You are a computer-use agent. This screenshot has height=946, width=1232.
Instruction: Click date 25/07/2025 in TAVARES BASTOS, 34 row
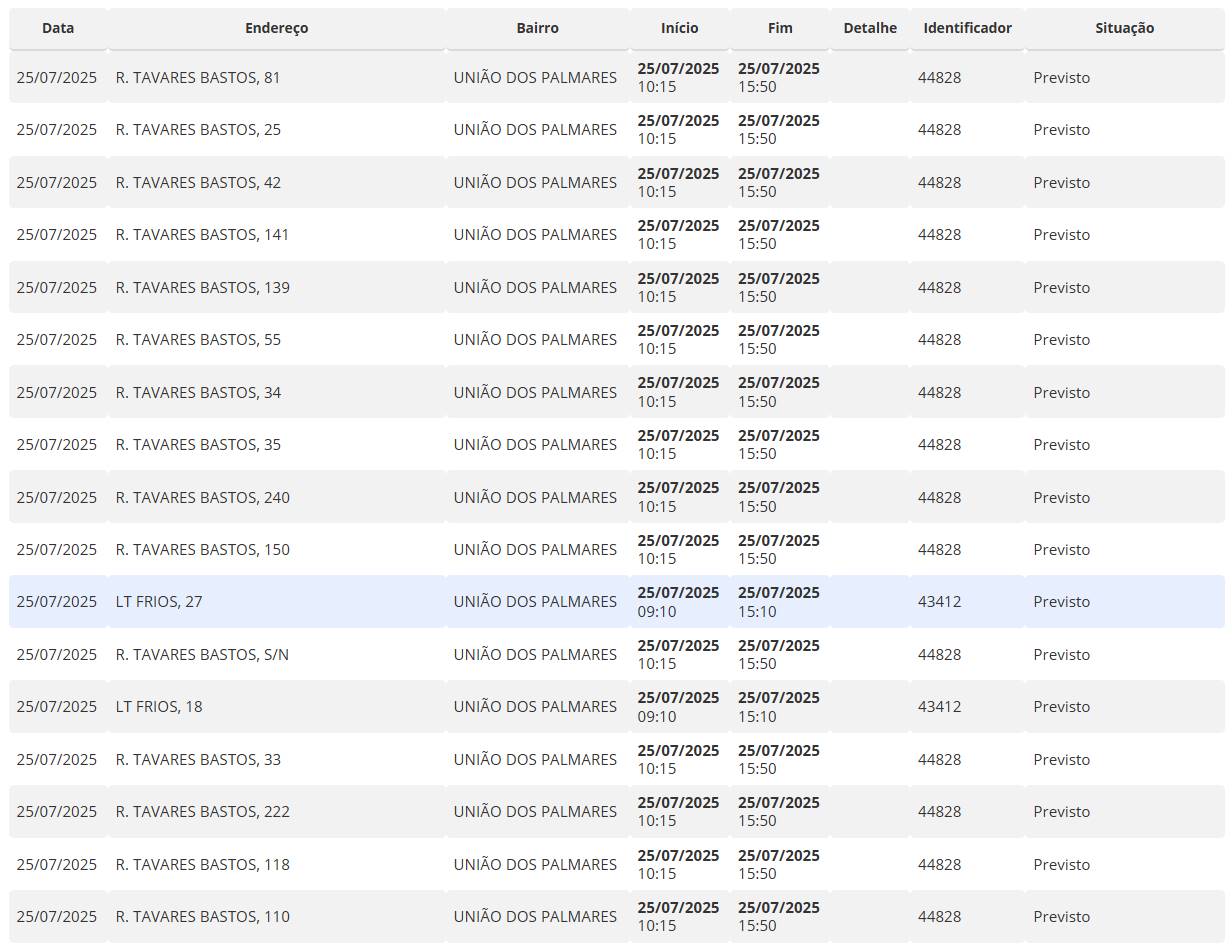click(x=57, y=392)
